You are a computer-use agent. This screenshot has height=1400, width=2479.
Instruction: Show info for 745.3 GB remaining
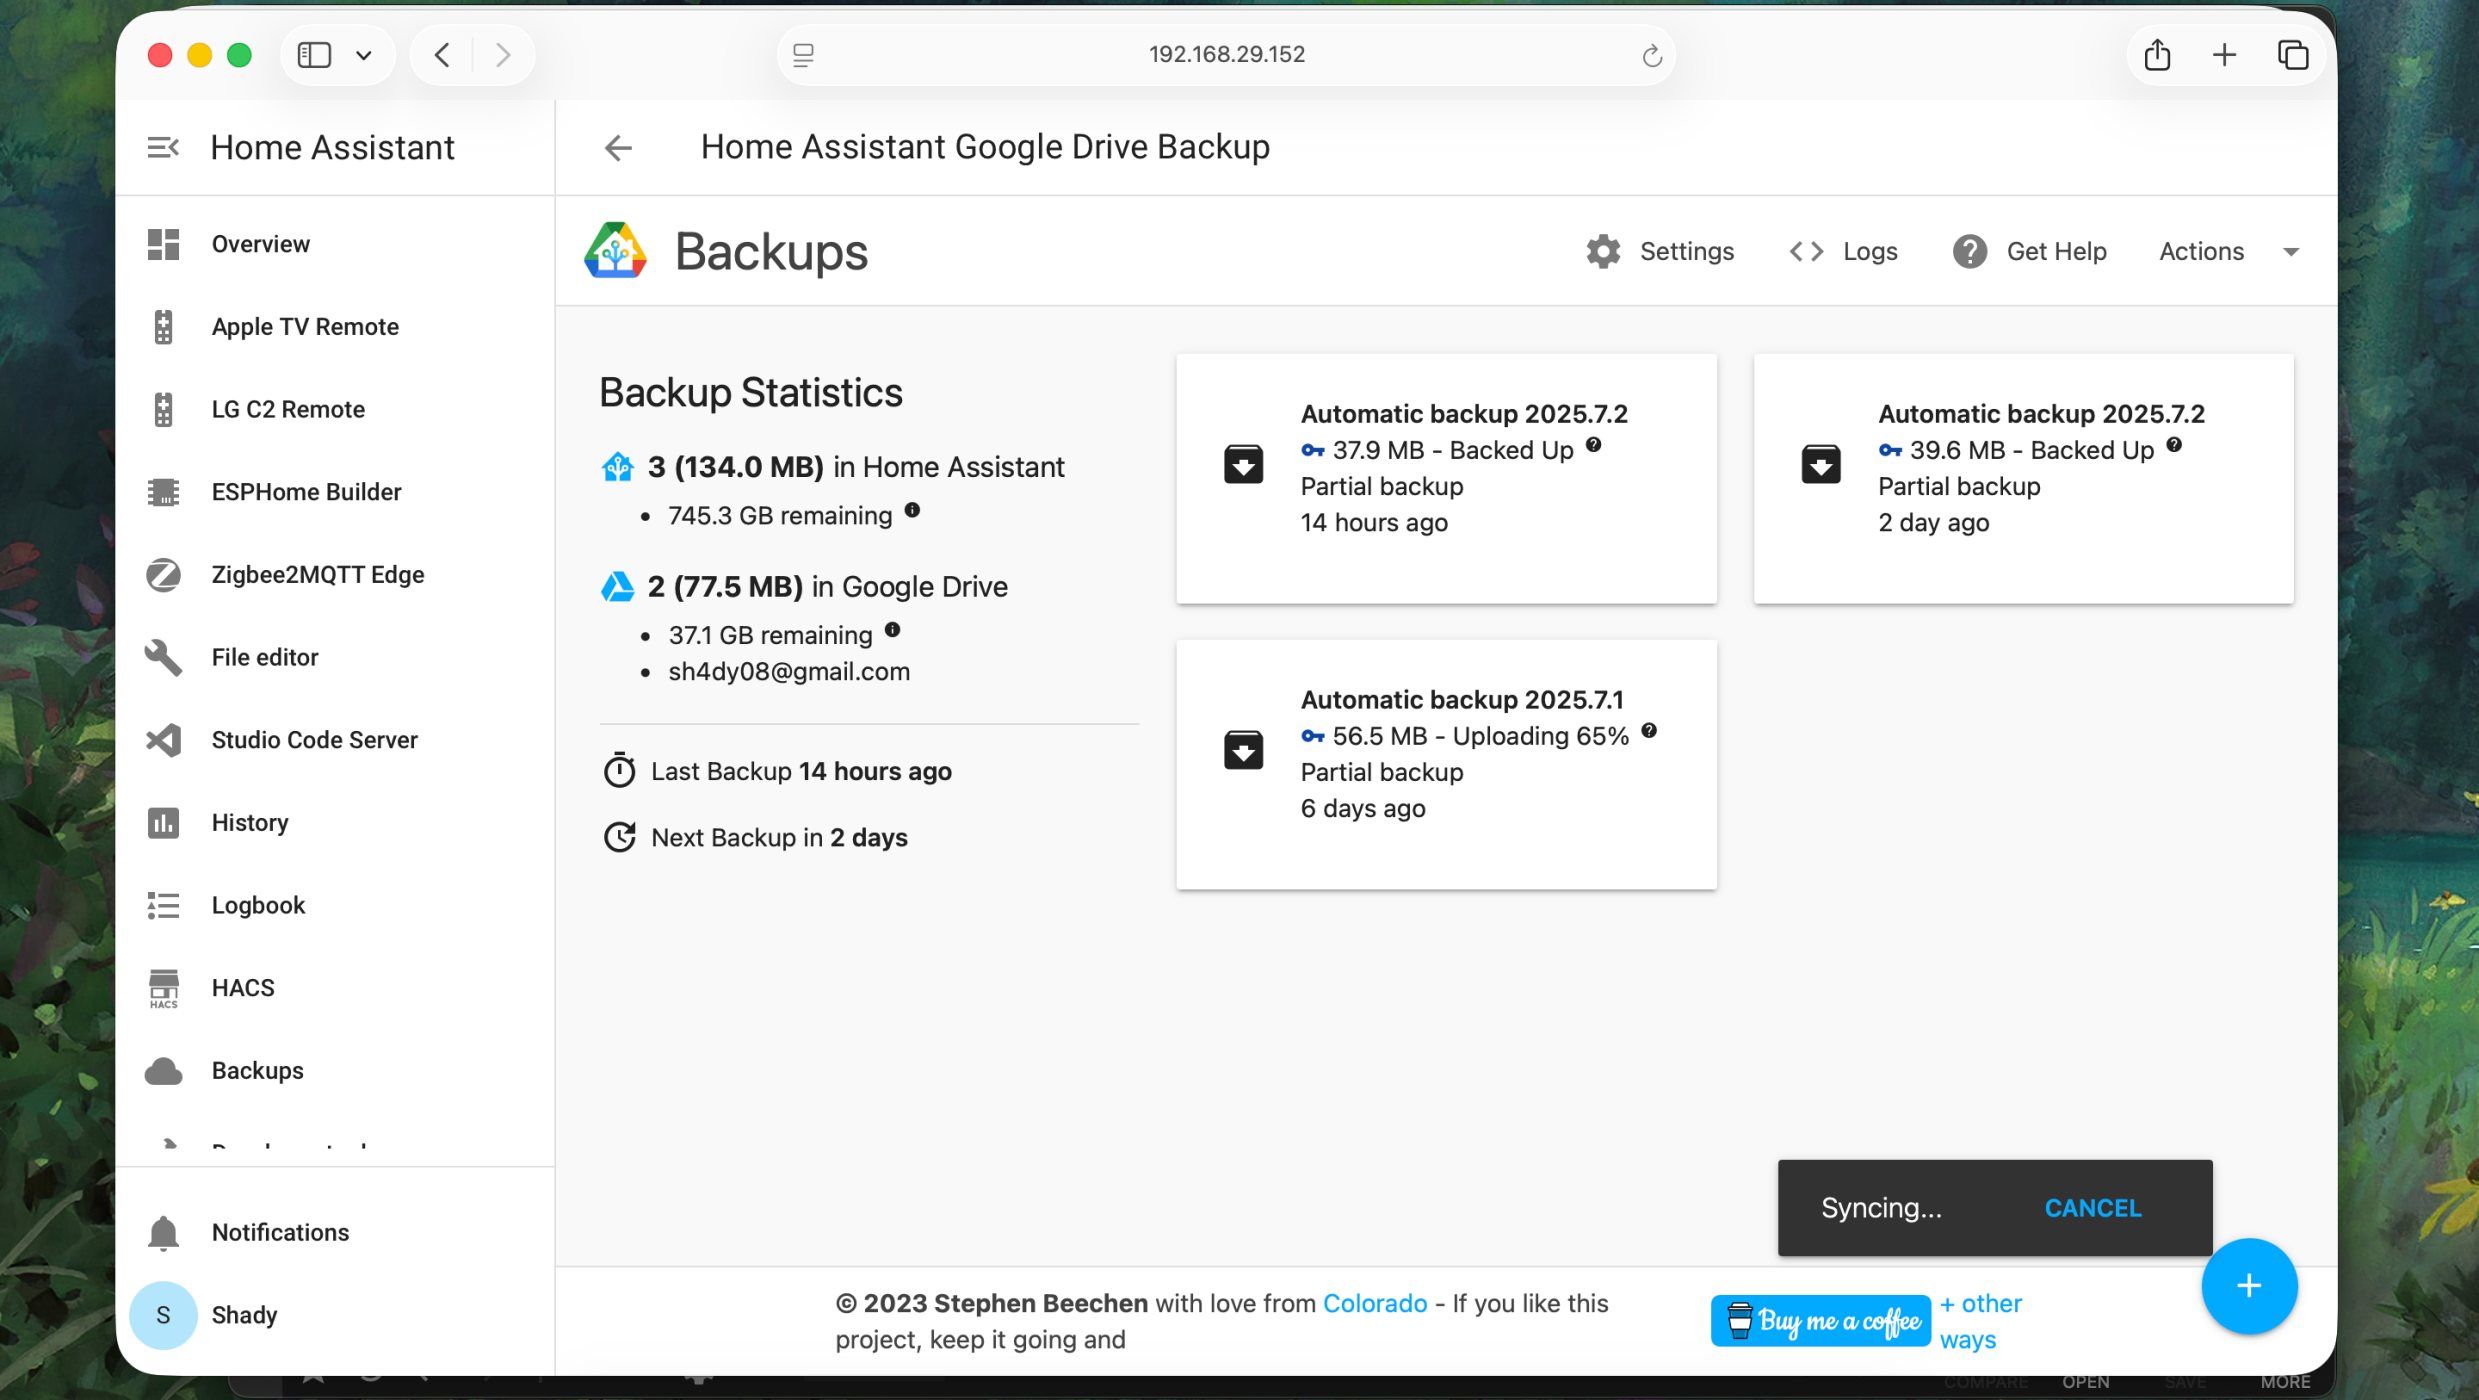point(912,510)
